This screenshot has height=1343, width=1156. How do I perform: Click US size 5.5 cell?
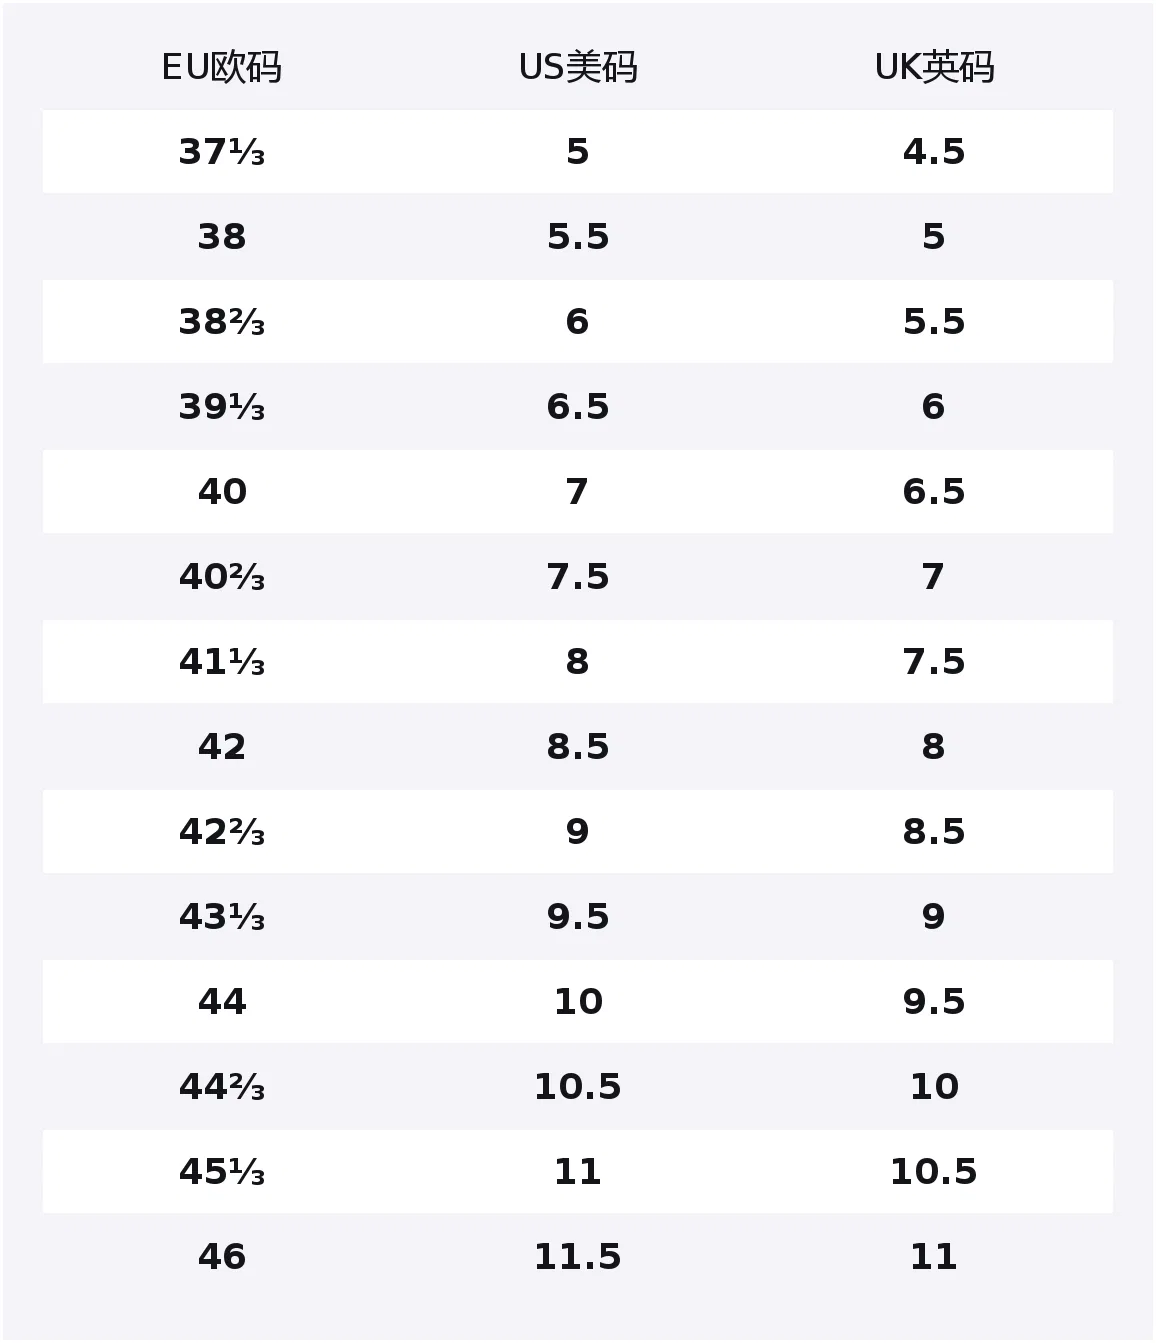[x=578, y=237]
